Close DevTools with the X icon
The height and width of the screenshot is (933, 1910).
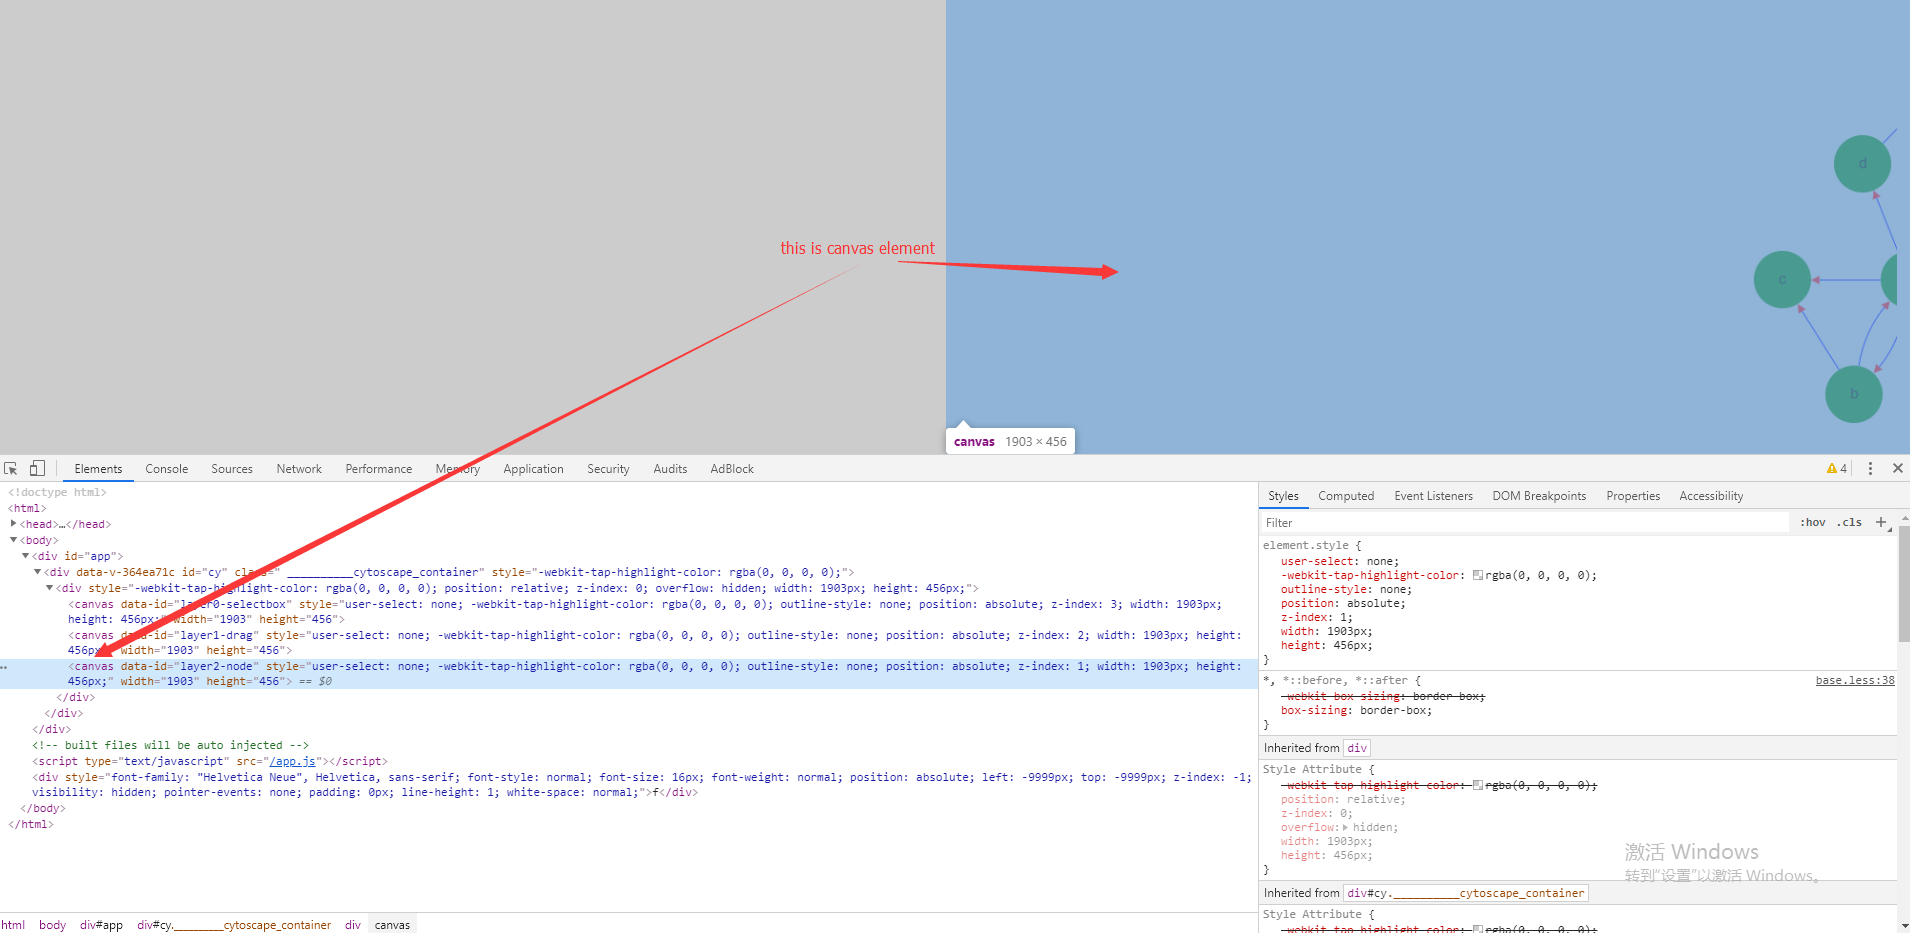[1898, 468]
